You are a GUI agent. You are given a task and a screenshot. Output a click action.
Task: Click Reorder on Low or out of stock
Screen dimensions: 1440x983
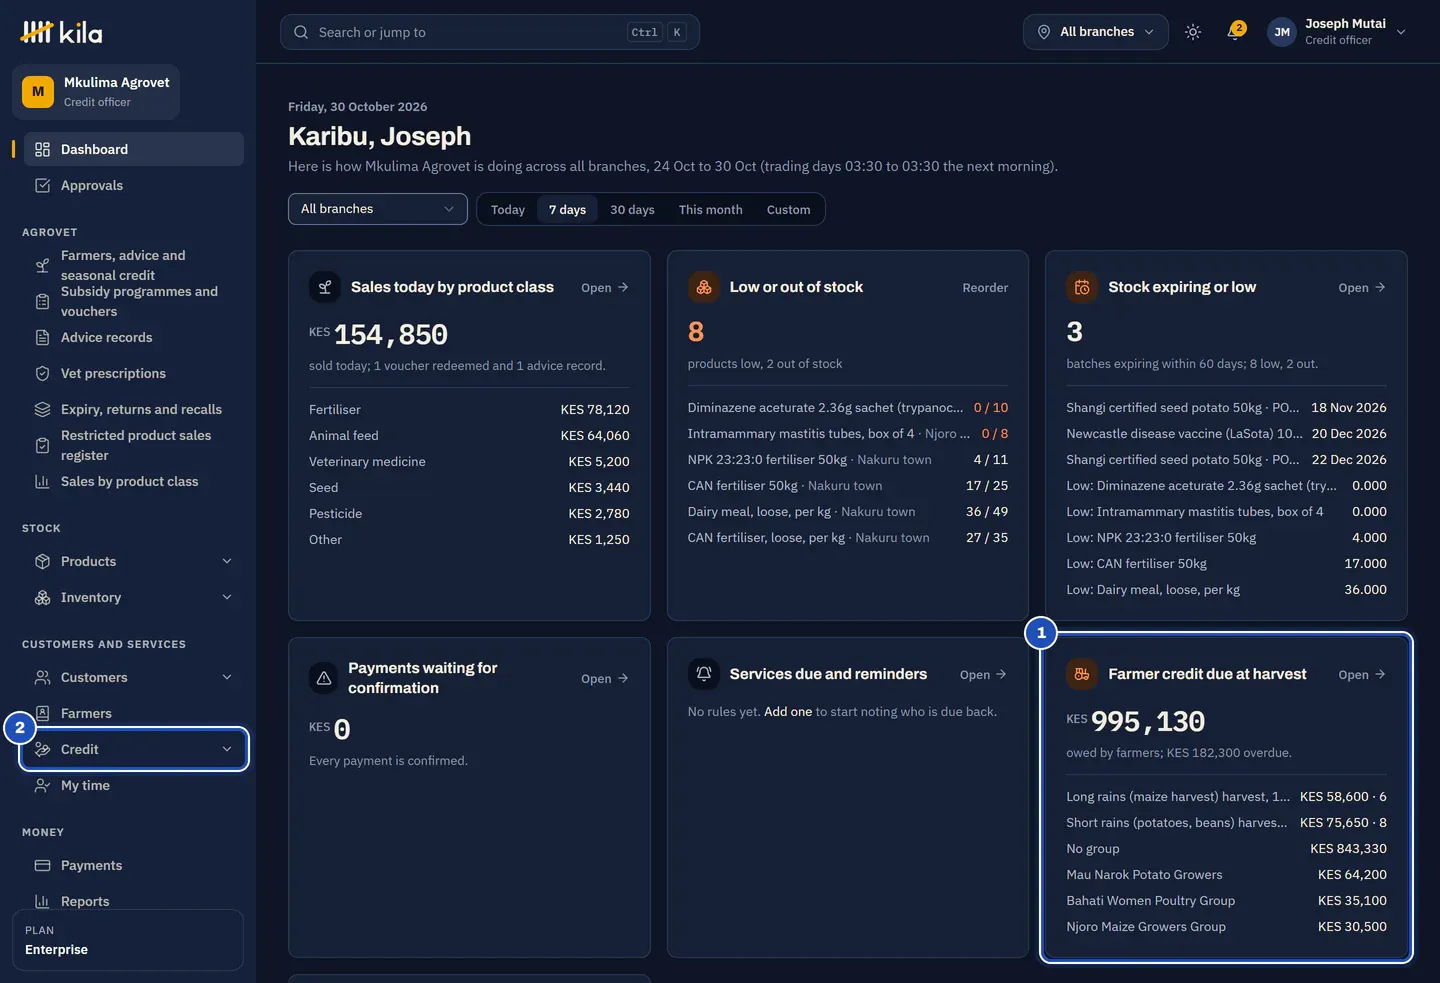985,288
